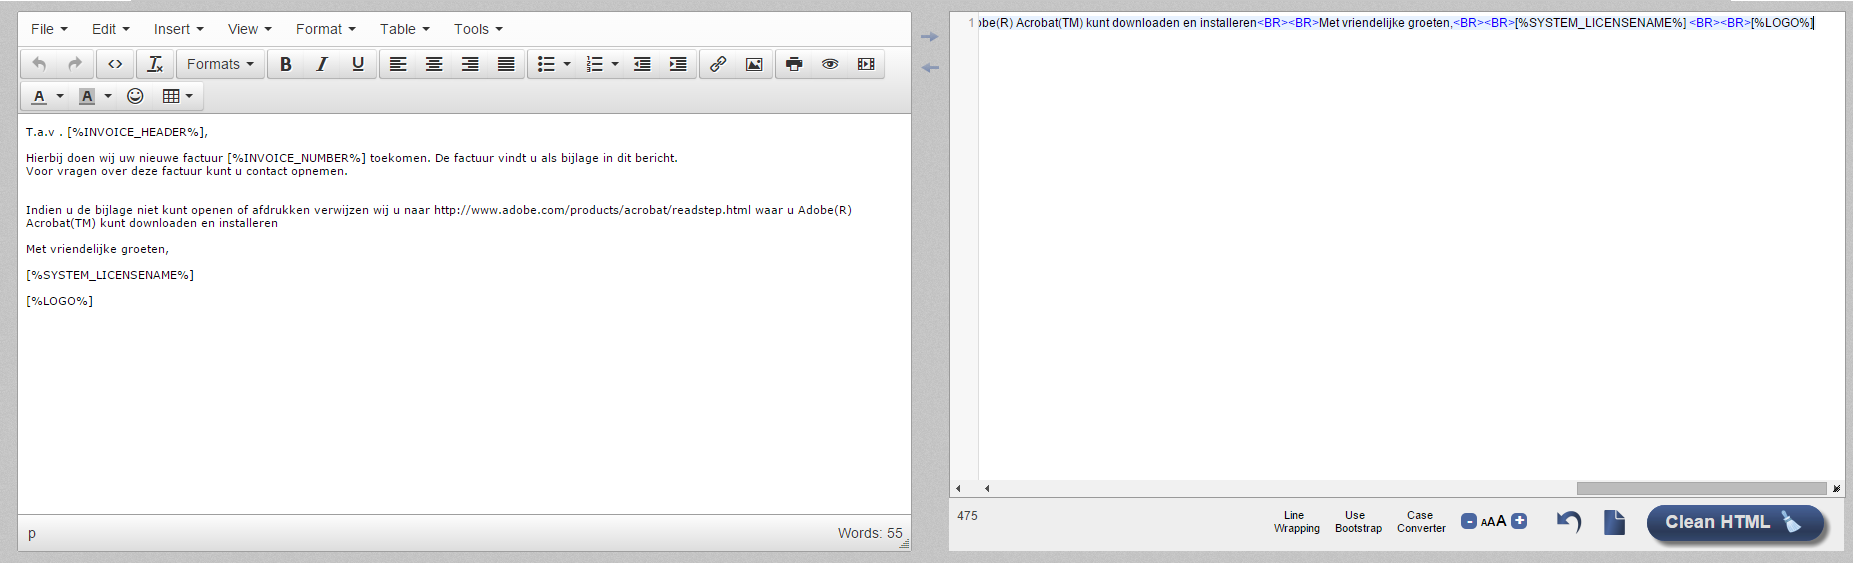The height and width of the screenshot is (563, 1853).
Task: Click the undo arrow beside Clean HTML
Action: tap(1569, 522)
